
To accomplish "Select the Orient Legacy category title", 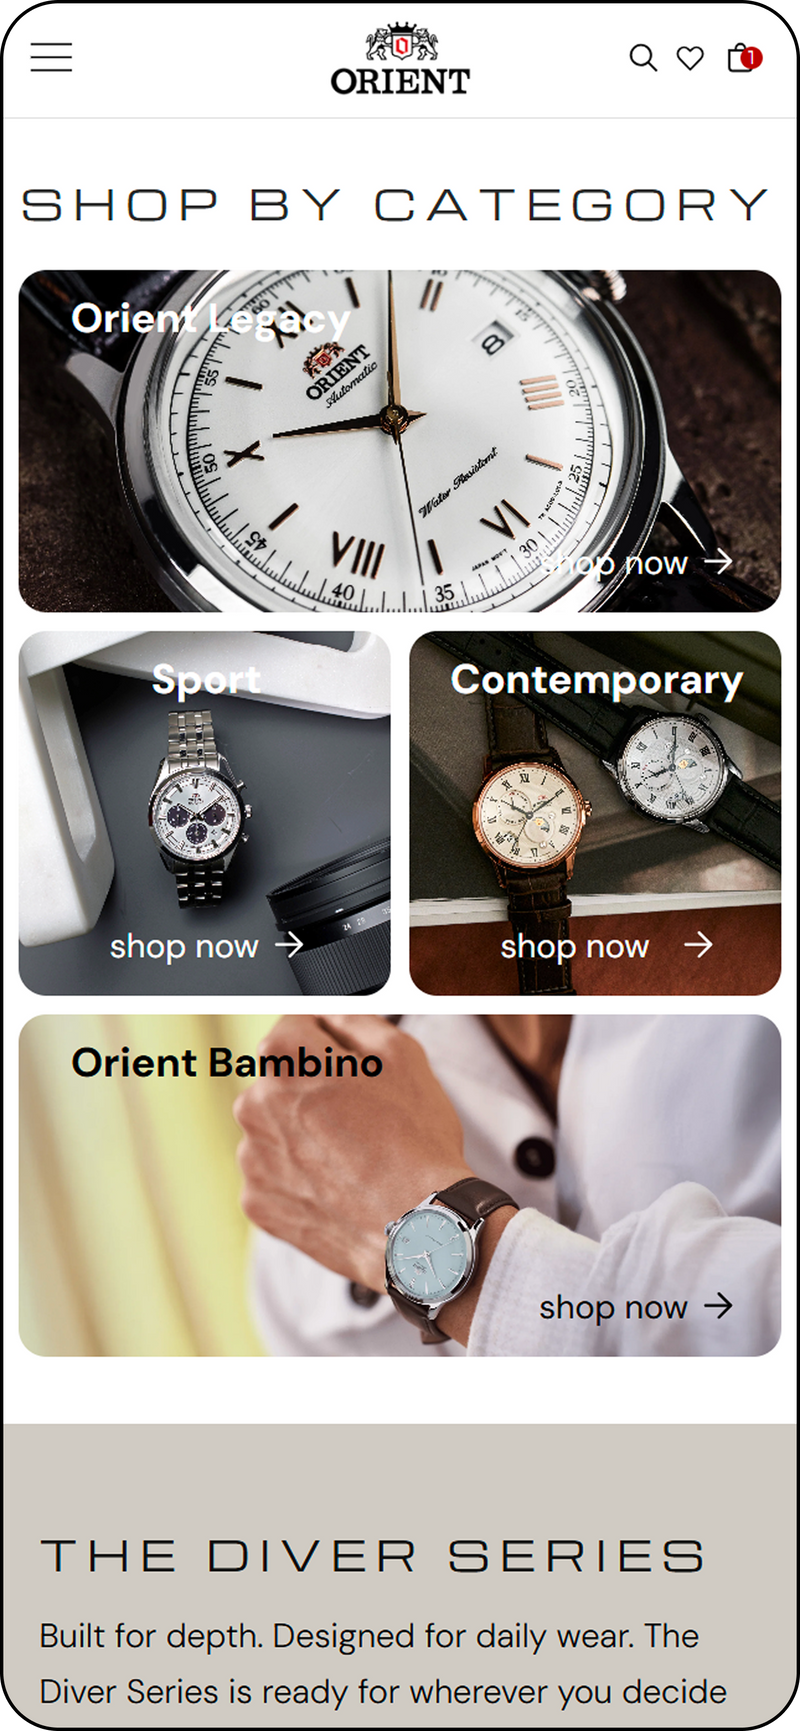I will [x=211, y=319].
